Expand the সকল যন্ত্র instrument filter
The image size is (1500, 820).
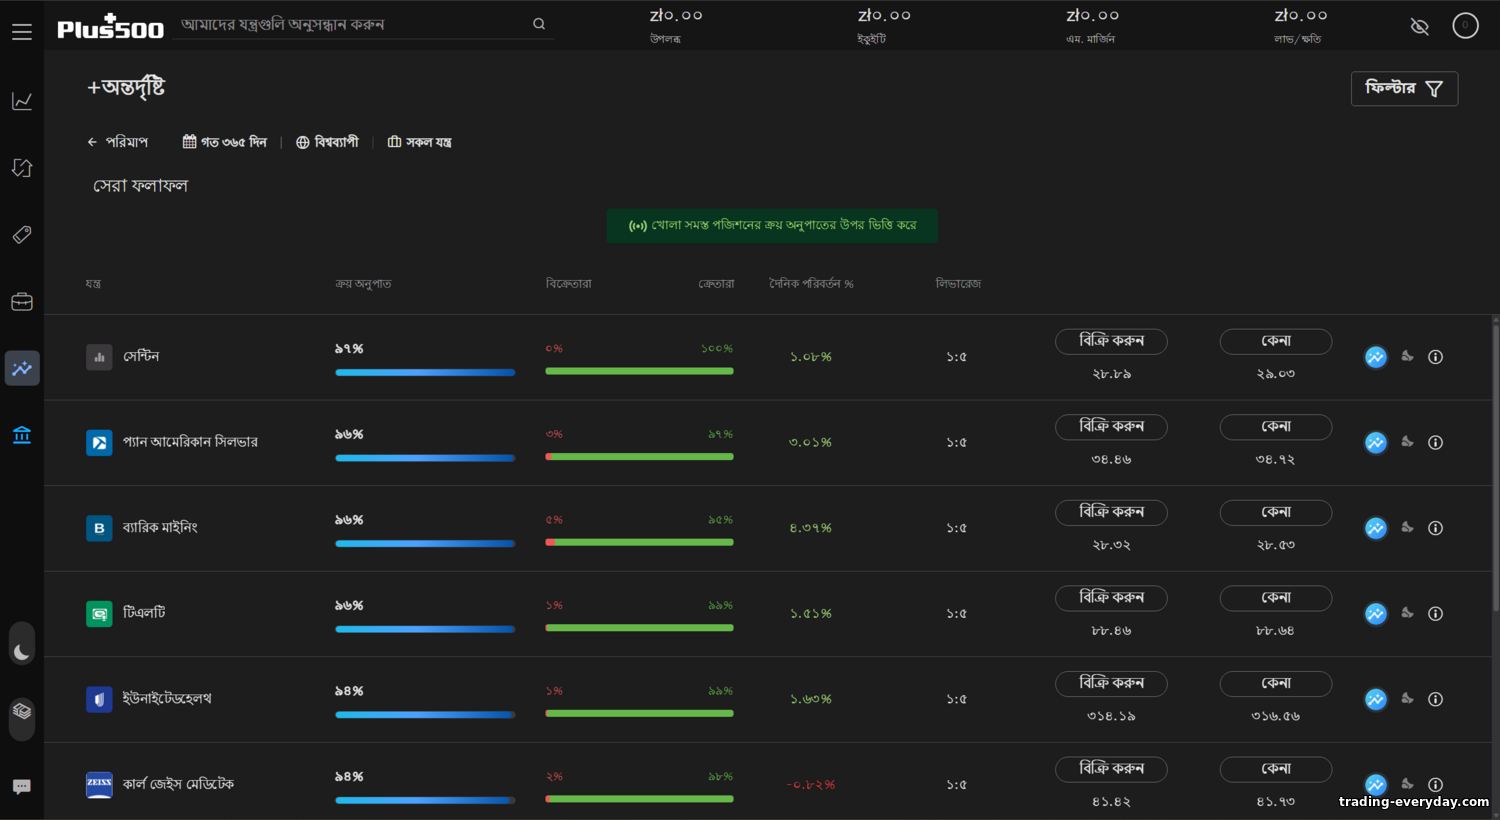tap(420, 142)
